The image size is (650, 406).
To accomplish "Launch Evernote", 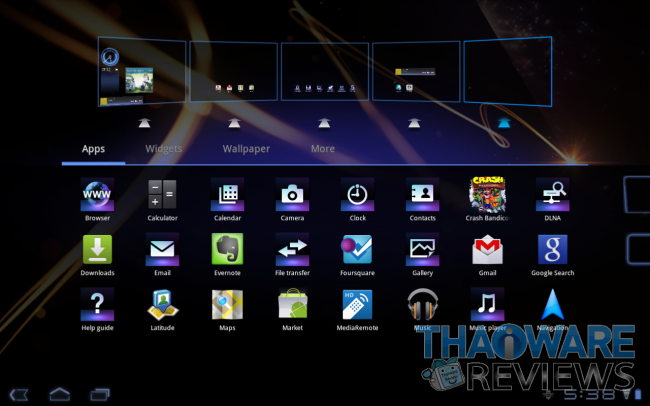I will point(227,255).
